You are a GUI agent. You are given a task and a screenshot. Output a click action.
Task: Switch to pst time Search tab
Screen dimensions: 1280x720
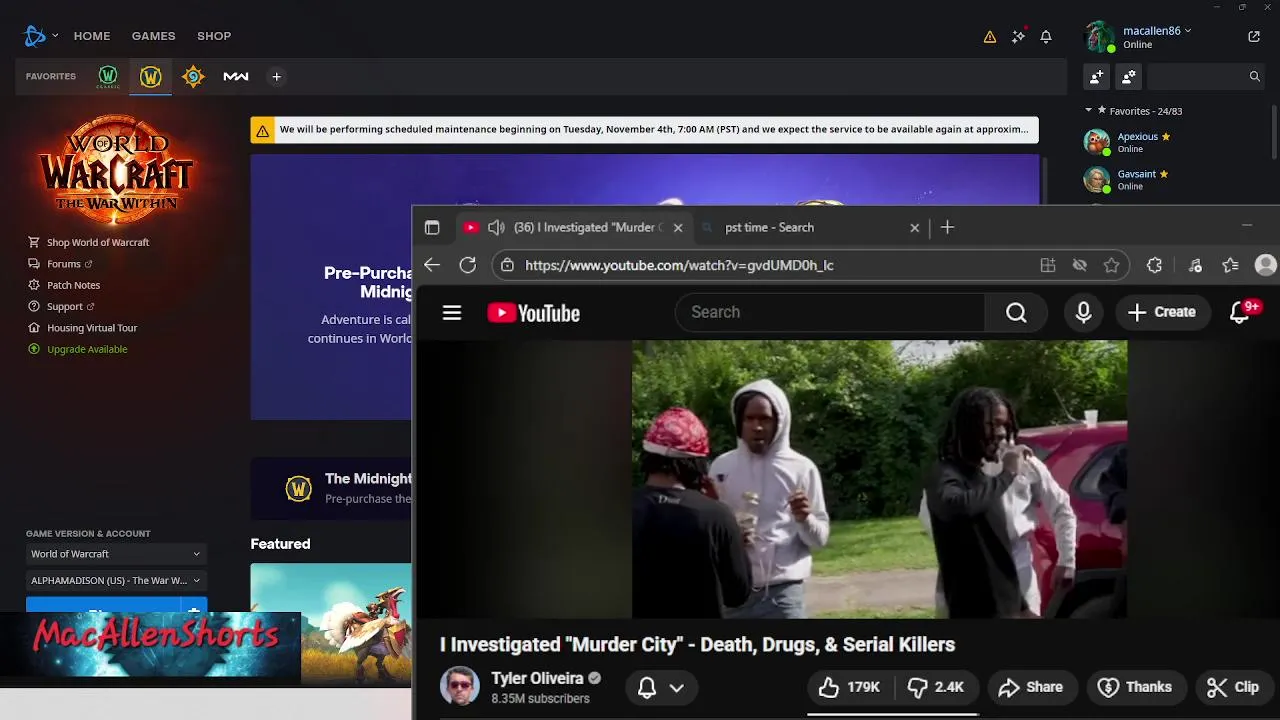(810, 228)
